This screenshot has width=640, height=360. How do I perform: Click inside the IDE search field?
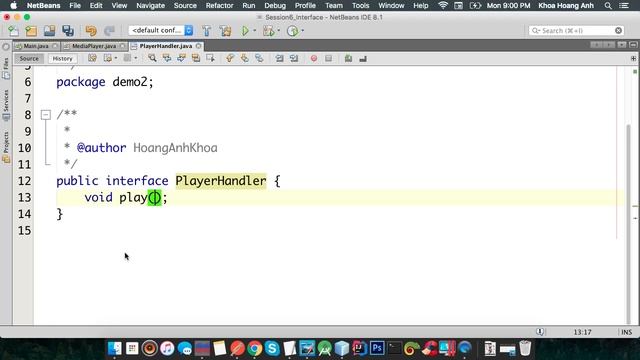point(576,31)
